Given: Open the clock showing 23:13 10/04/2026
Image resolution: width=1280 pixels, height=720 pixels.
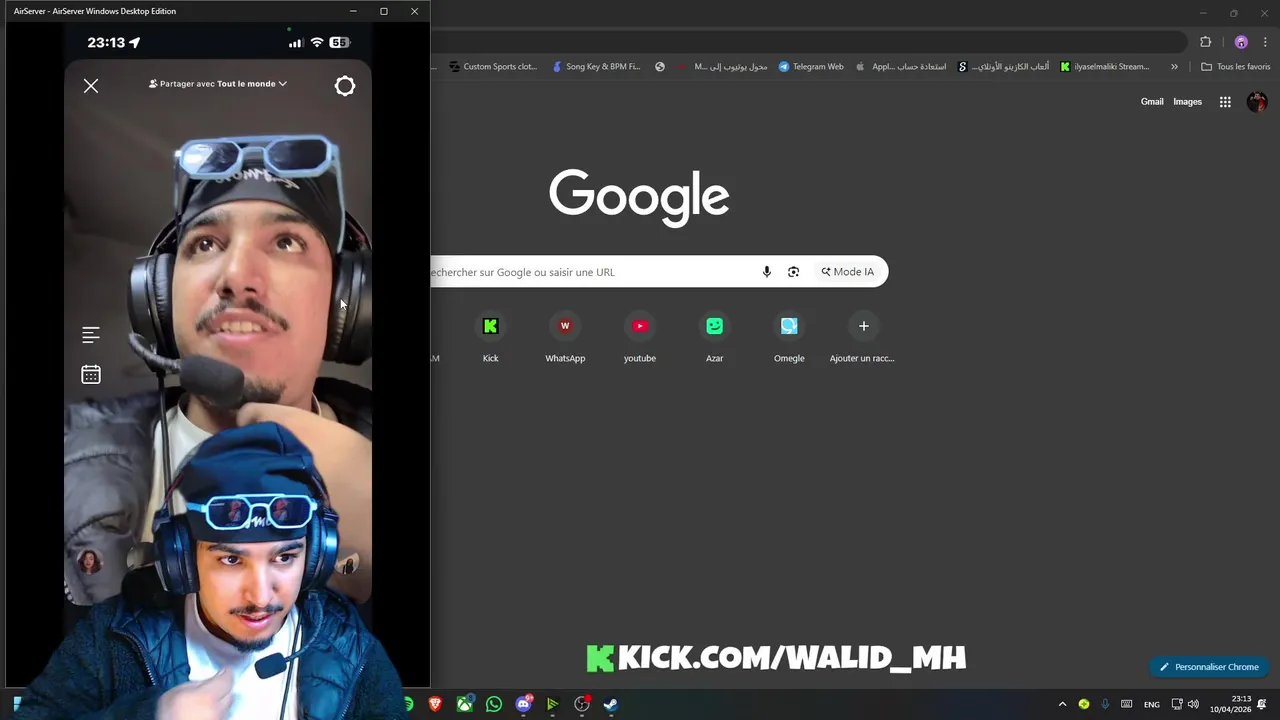Looking at the screenshot, I should tap(1231, 704).
